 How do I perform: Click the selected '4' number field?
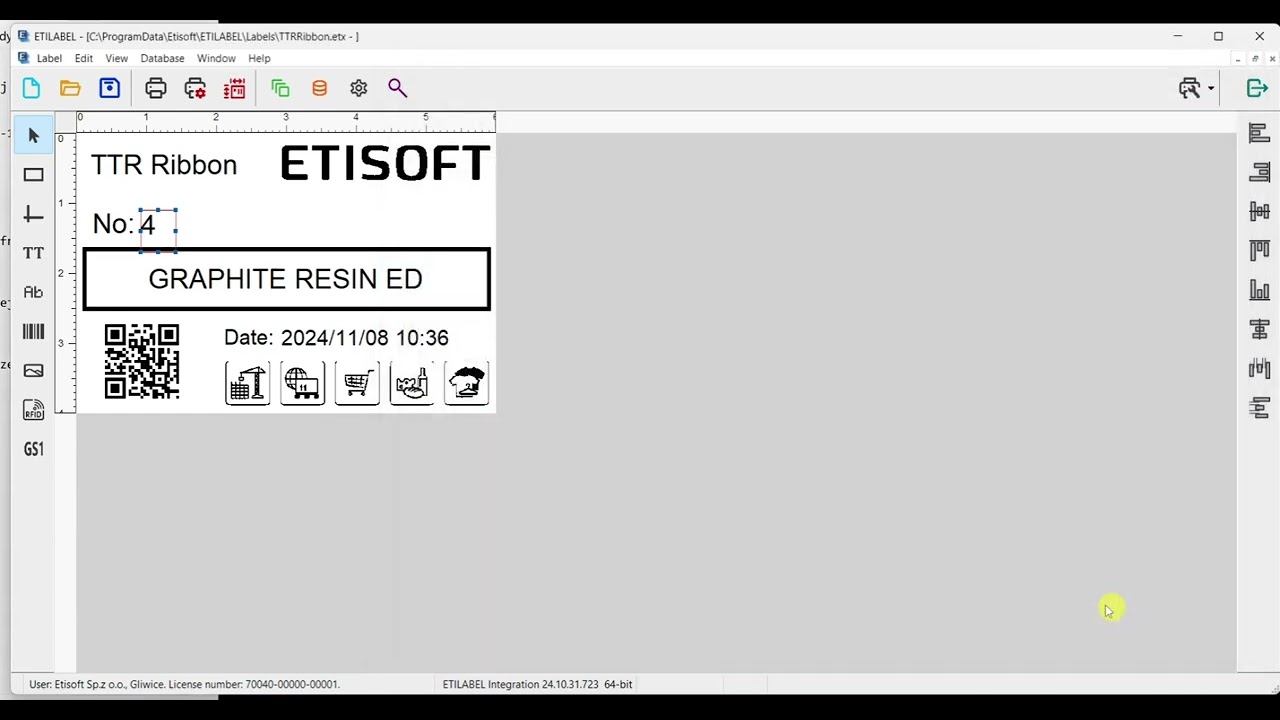(x=158, y=230)
